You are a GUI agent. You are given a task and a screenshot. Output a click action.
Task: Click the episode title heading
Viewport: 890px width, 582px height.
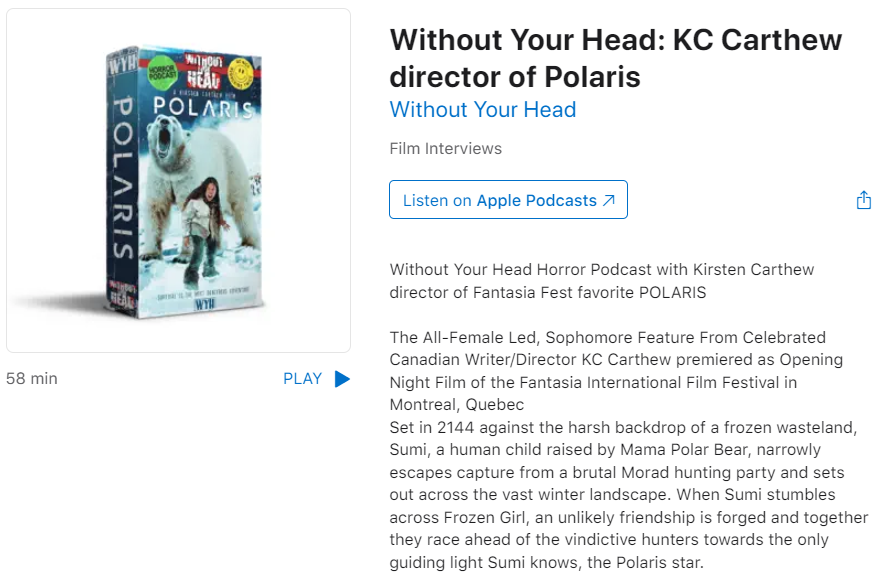pos(615,58)
